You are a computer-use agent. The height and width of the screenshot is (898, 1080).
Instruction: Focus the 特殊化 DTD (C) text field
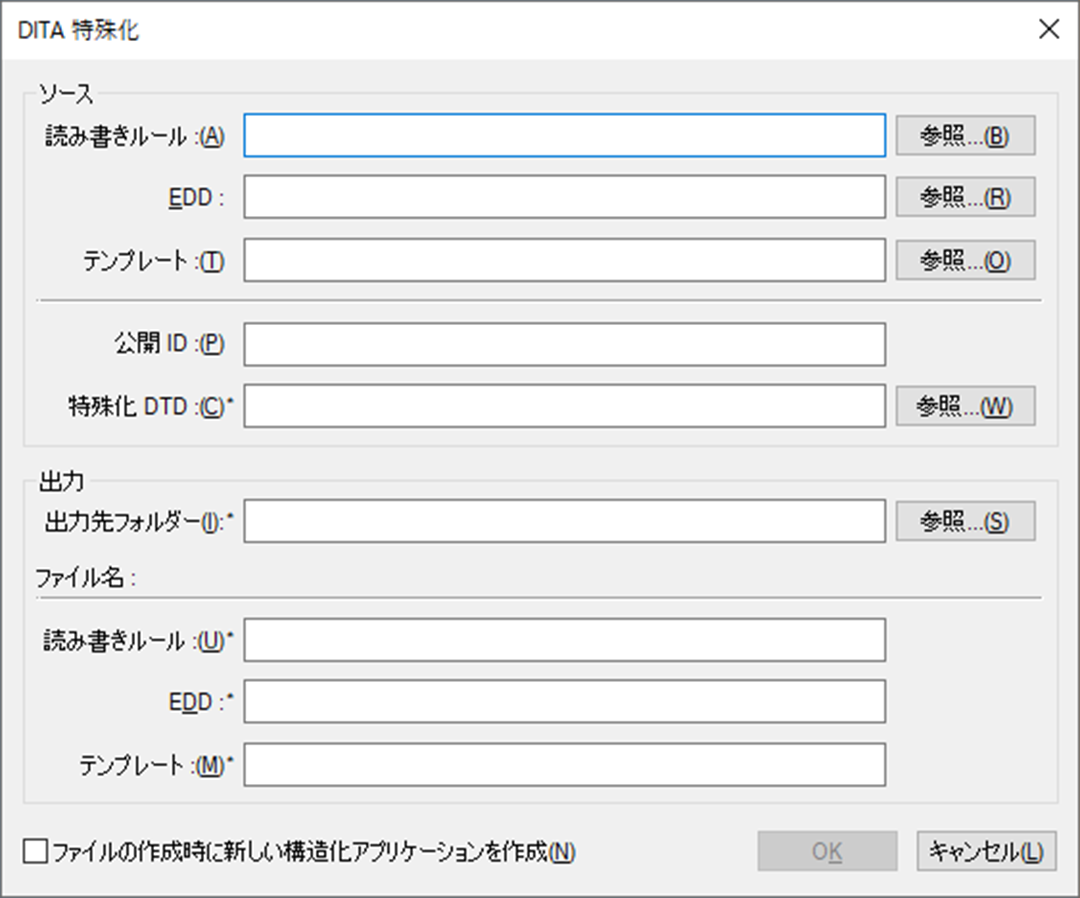tap(564, 406)
